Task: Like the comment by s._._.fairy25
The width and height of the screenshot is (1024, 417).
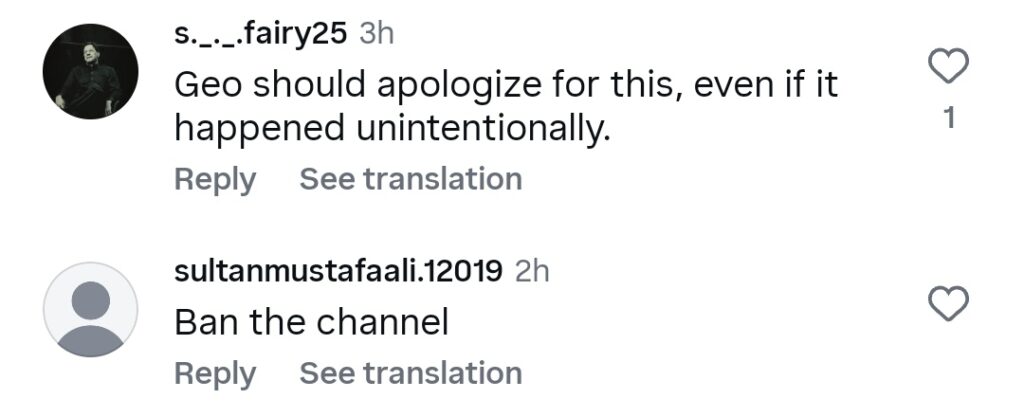Action: click(948, 67)
